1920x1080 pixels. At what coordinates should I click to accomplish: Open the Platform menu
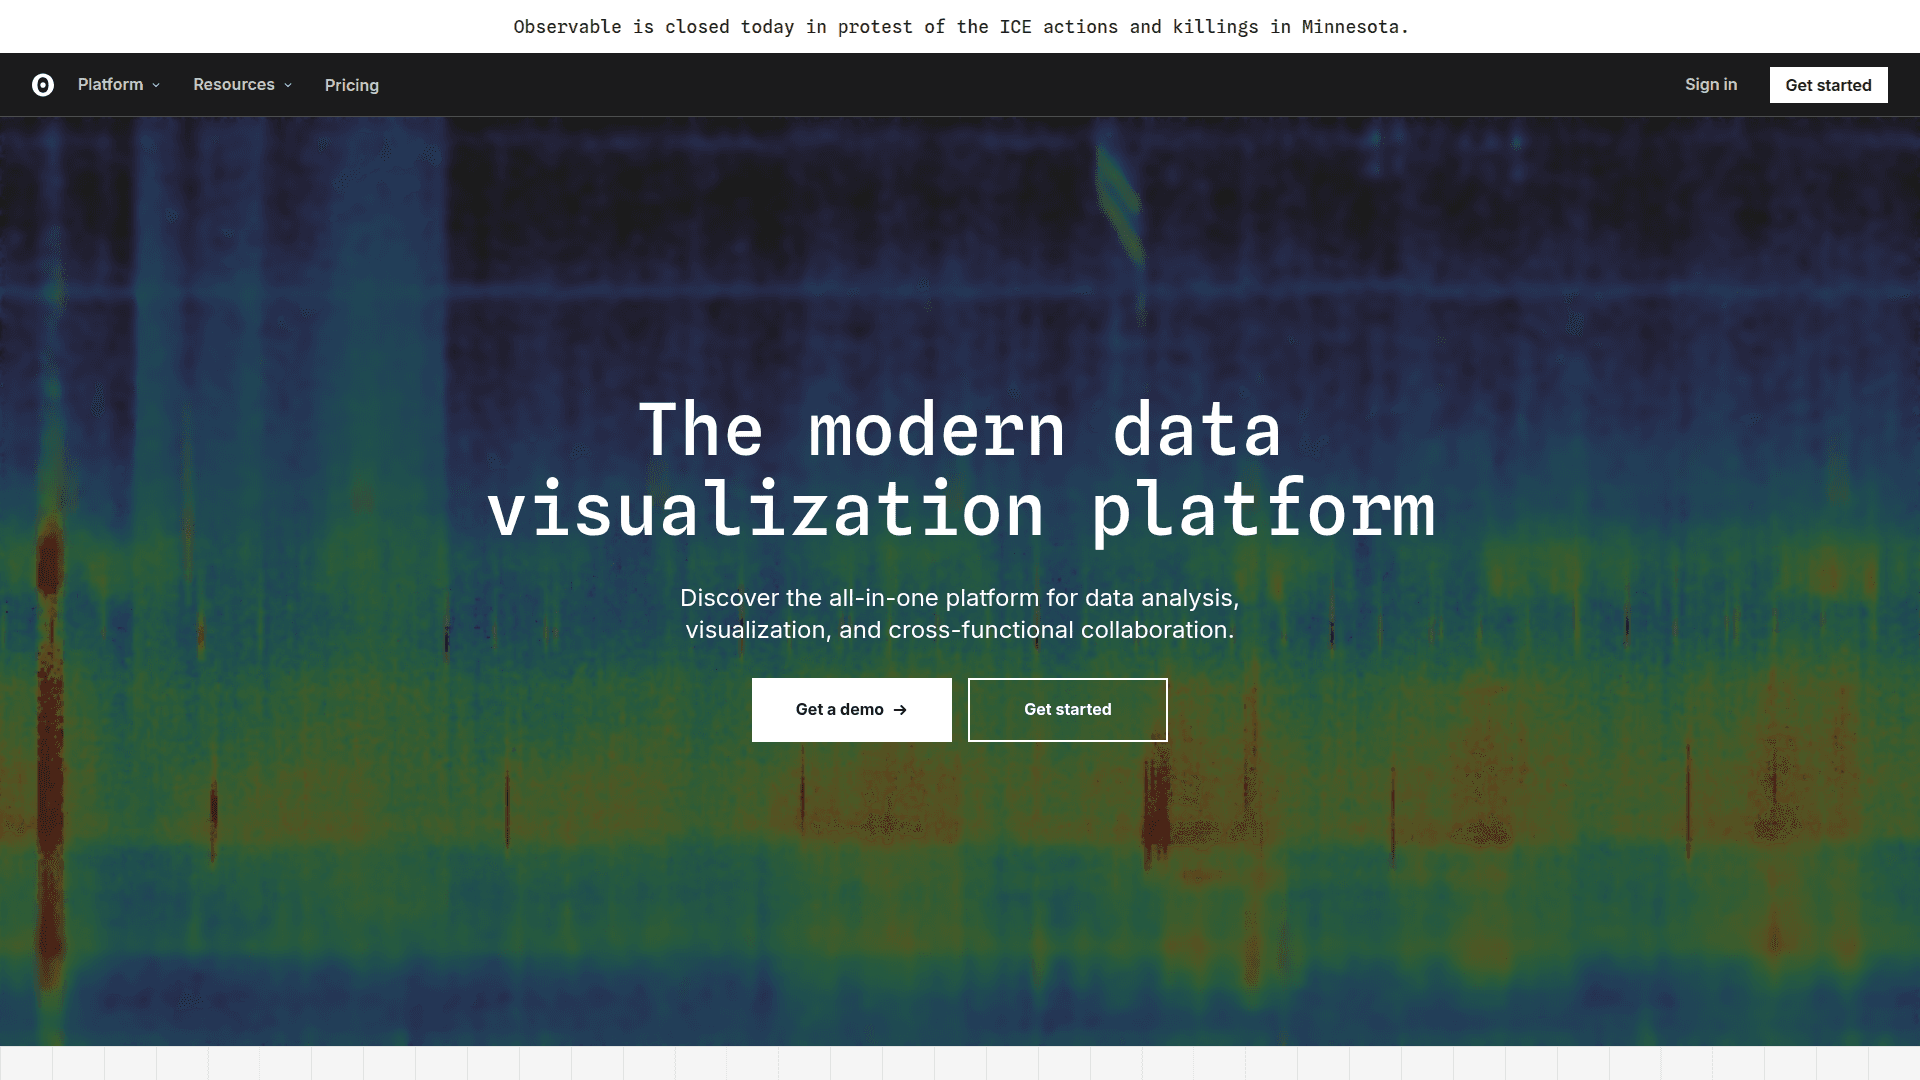[110, 85]
